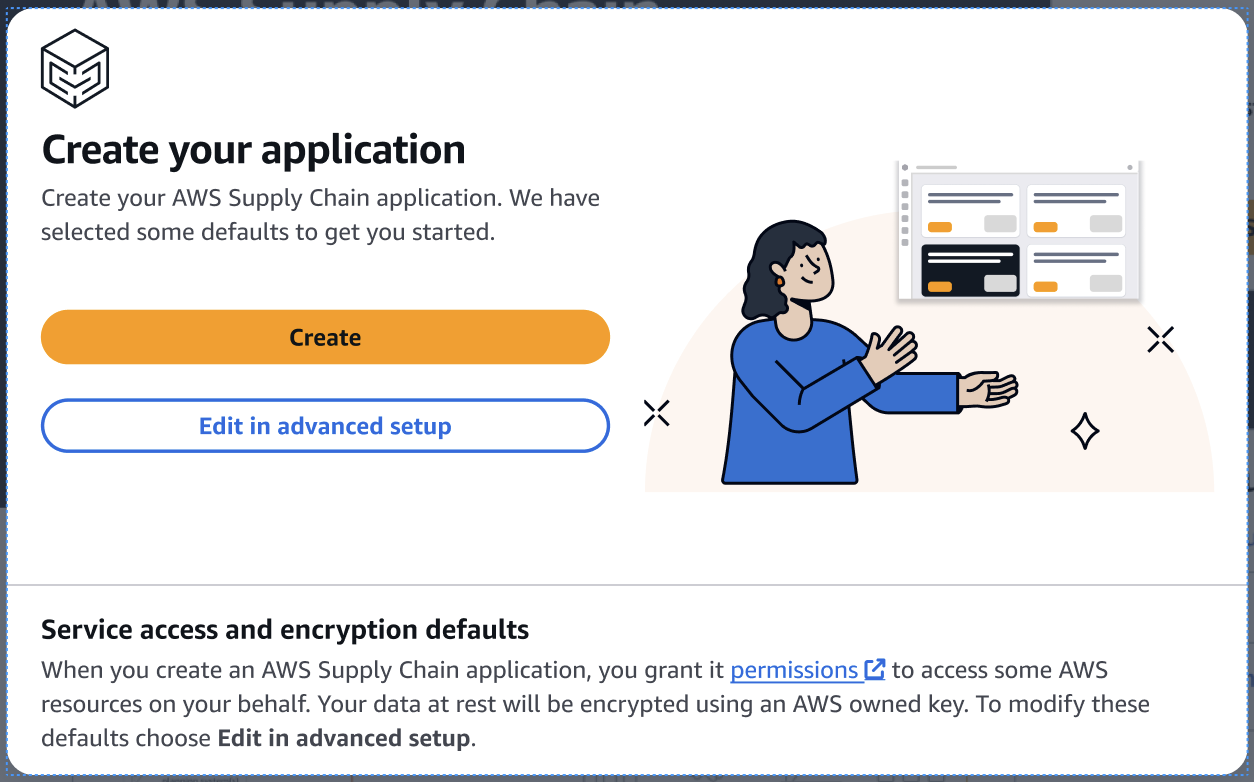This screenshot has width=1254, height=782.
Task: Click the external link icon beside permissions
Action: (x=875, y=669)
